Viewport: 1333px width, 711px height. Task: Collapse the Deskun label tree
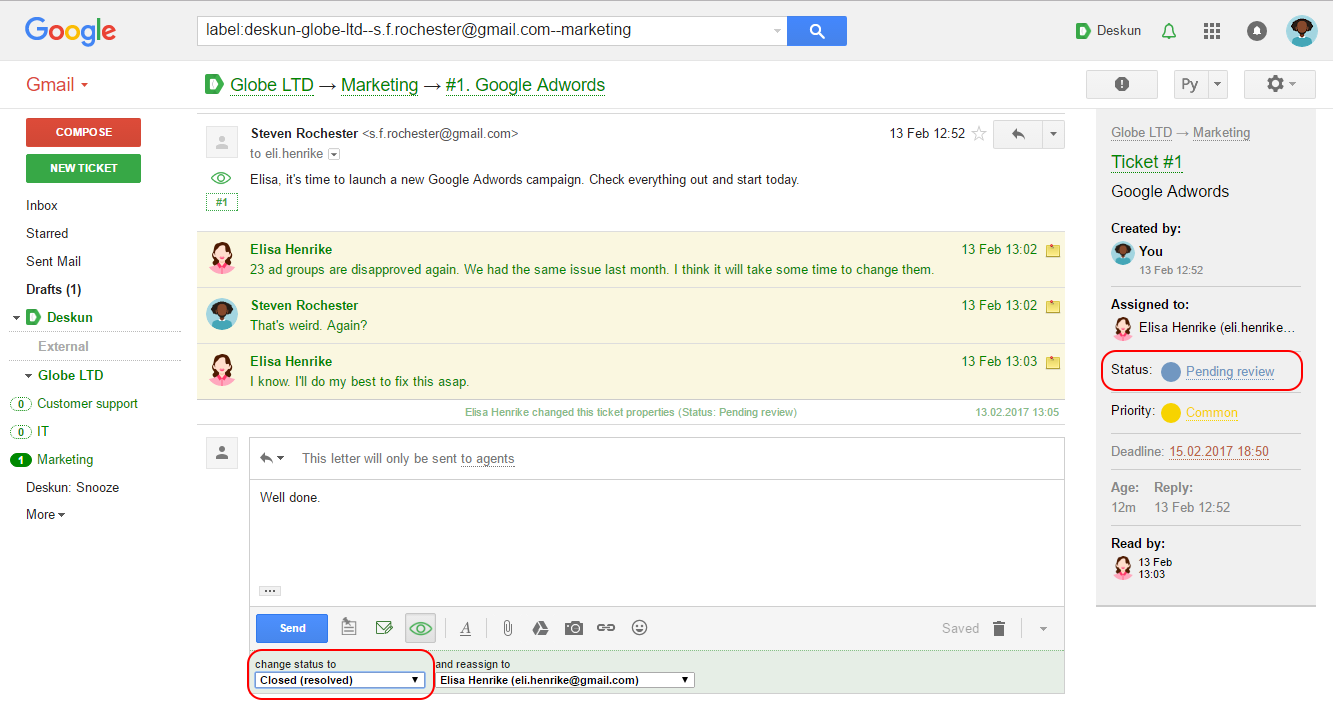pyautogui.click(x=16, y=318)
